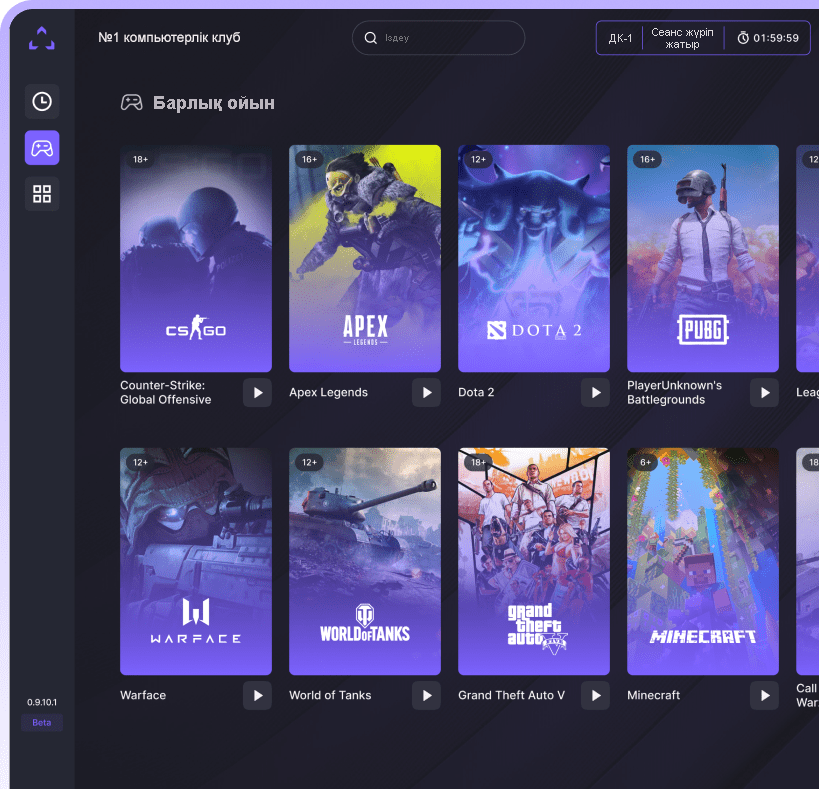This screenshot has width=819, height=789.
Task: Click the 0.9.10.1 version number
Action: tap(42, 702)
